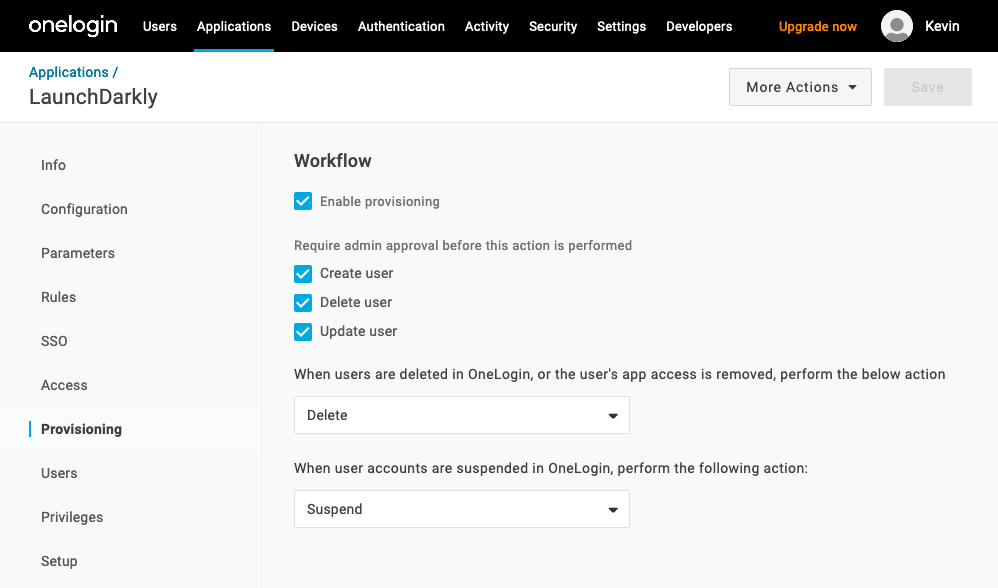
Task: Uncheck Create user admin approval
Action: pyautogui.click(x=303, y=274)
